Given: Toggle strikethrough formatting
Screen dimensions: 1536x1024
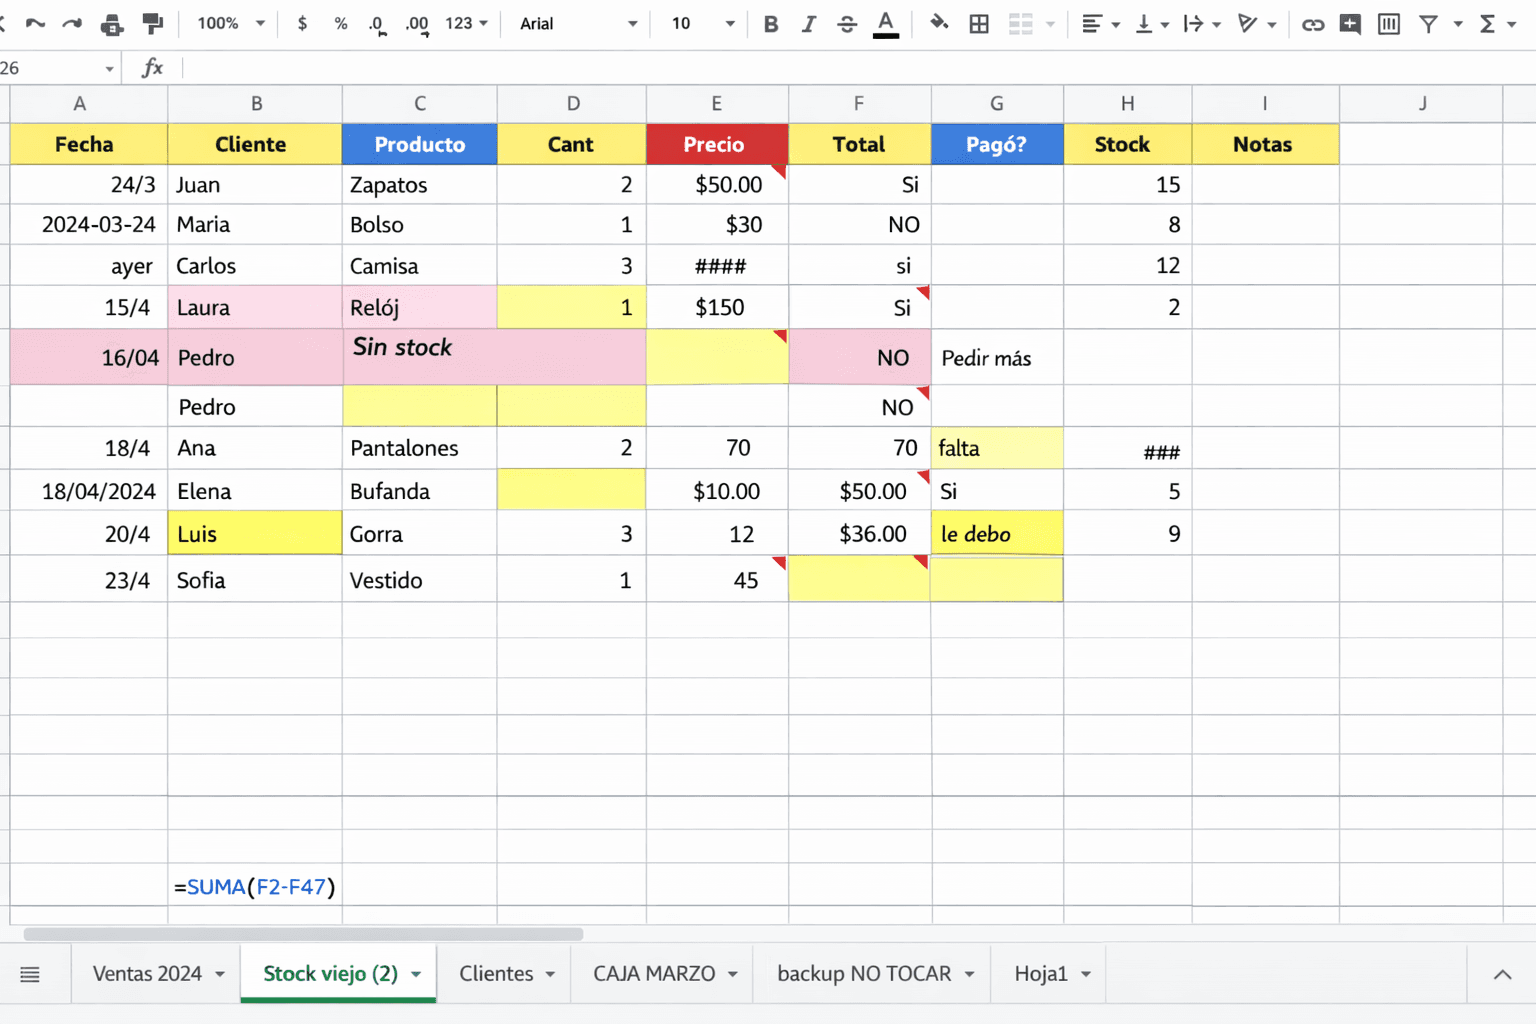Looking at the screenshot, I should pyautogui.click(x=846, y=24).
